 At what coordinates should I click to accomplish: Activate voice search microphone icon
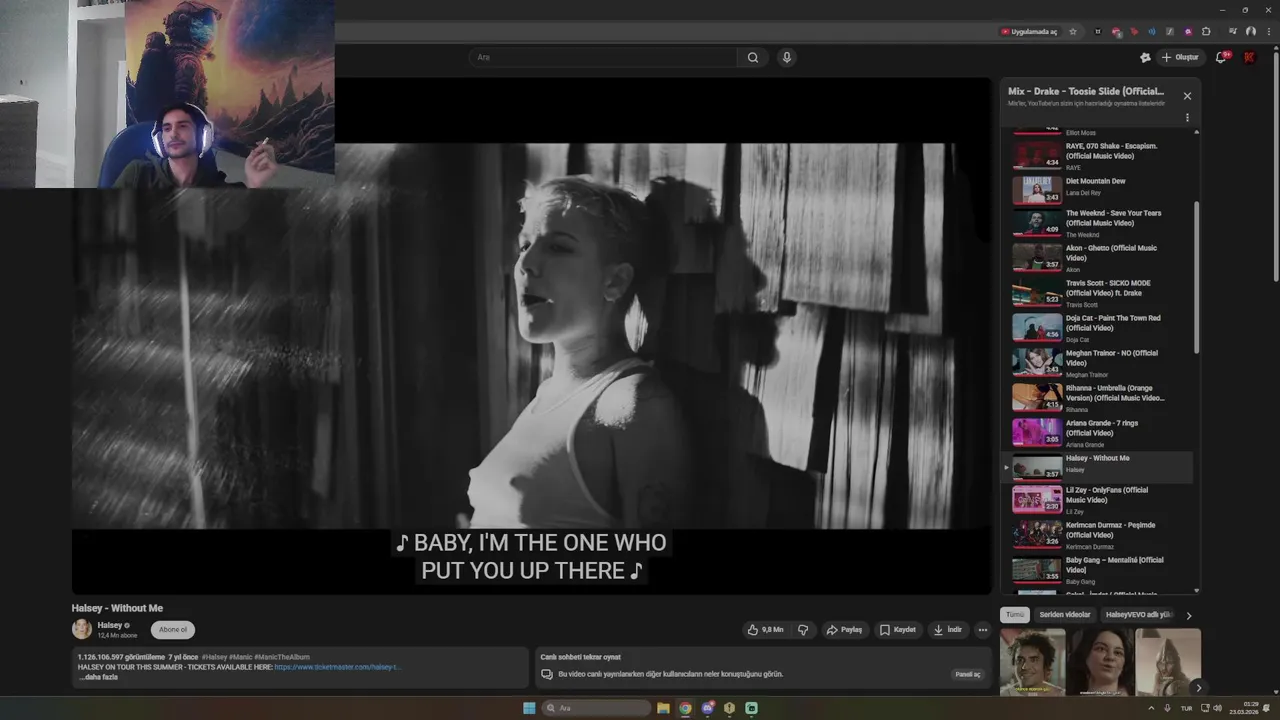(787, 57)
